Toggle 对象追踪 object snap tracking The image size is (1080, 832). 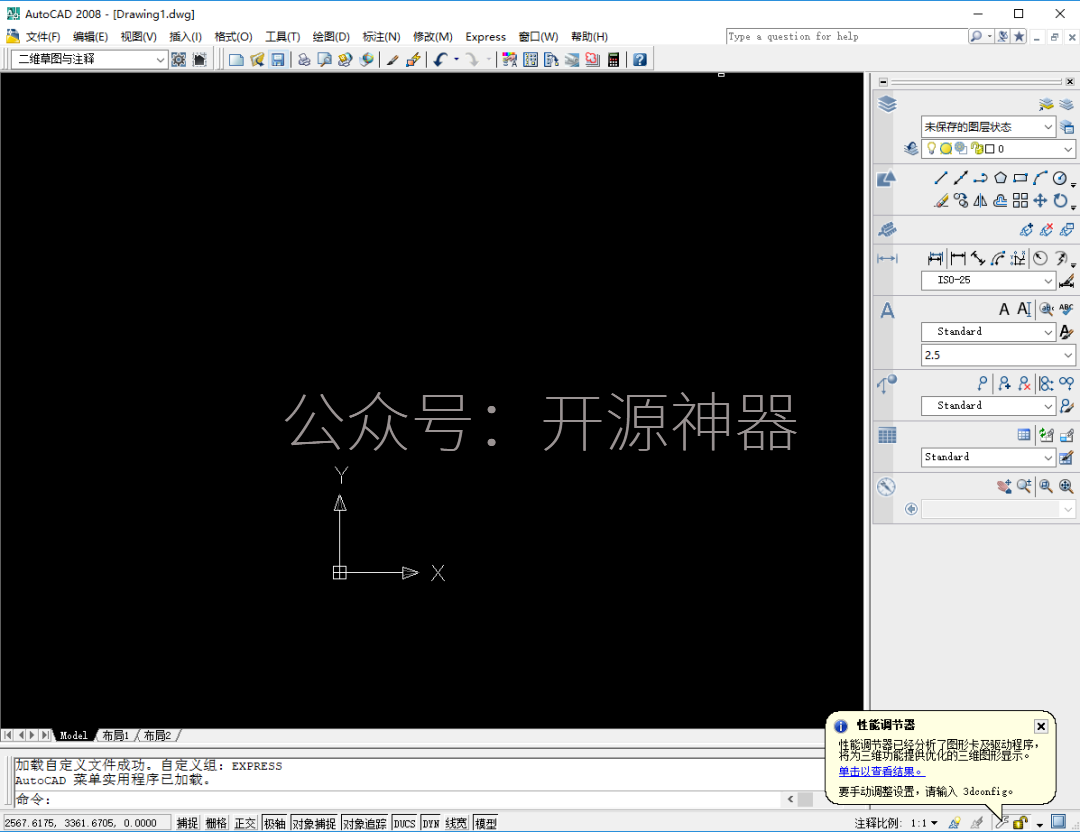365,823
